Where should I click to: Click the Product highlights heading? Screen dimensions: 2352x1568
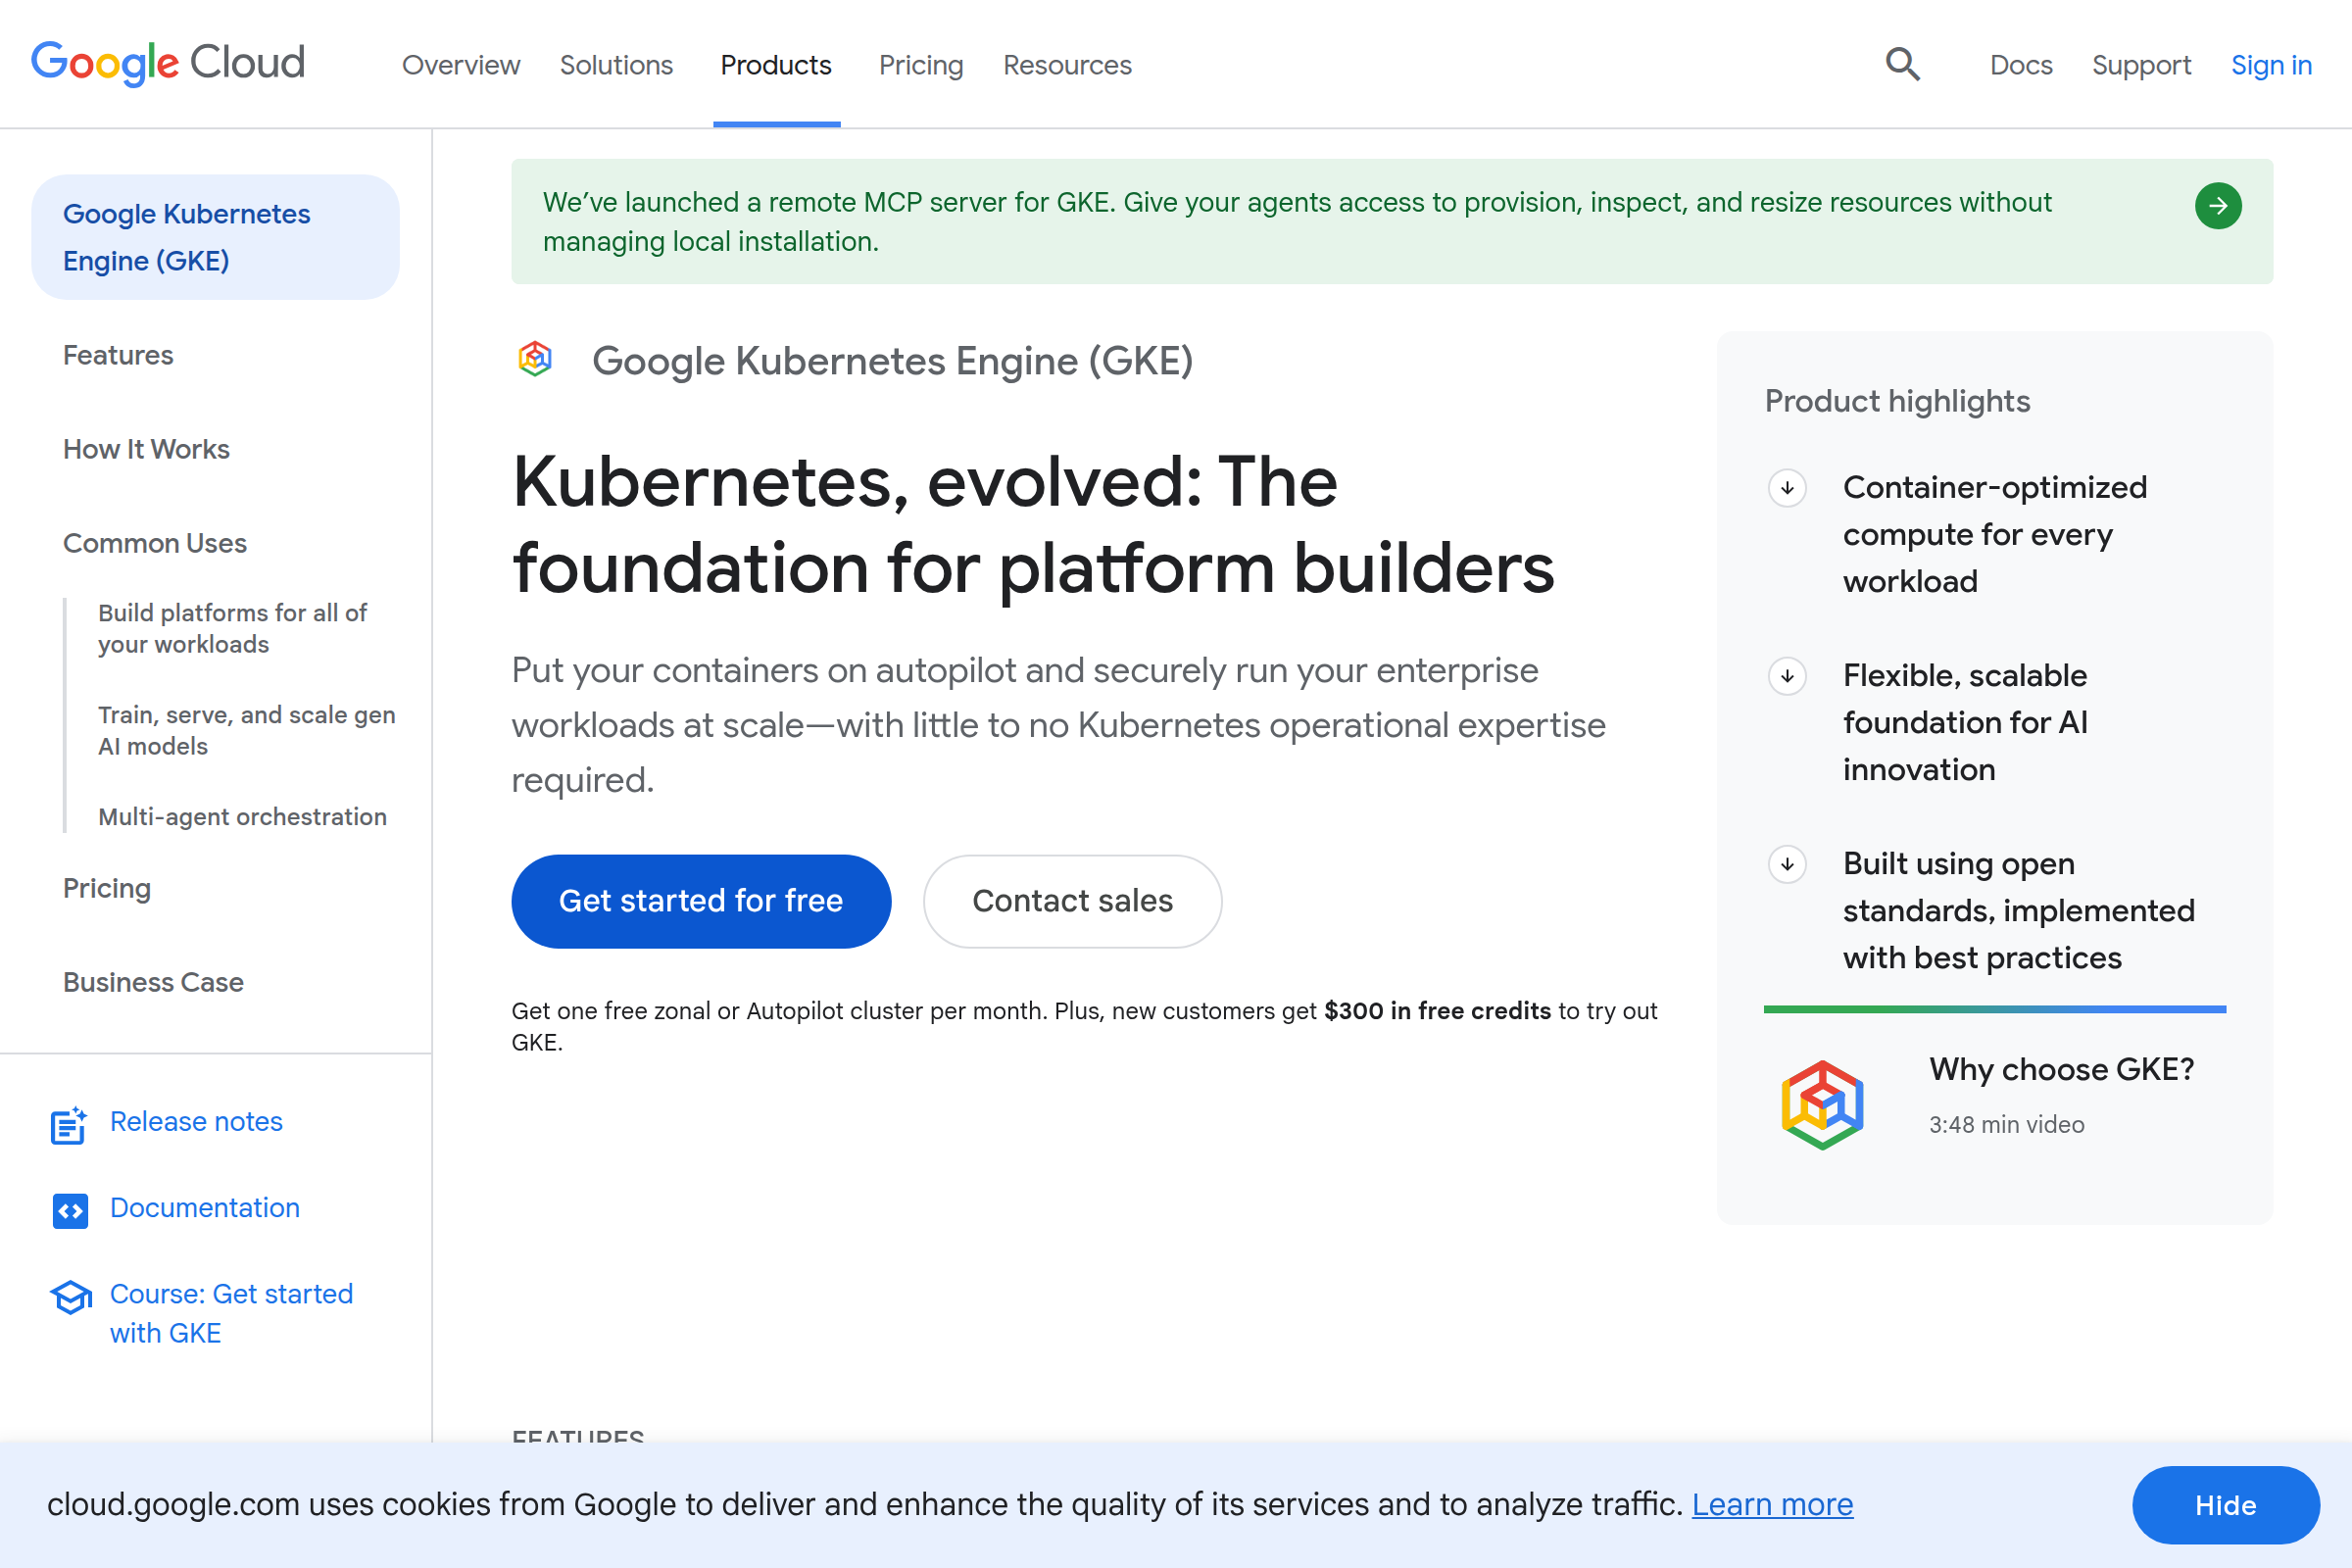point(1897,401)
